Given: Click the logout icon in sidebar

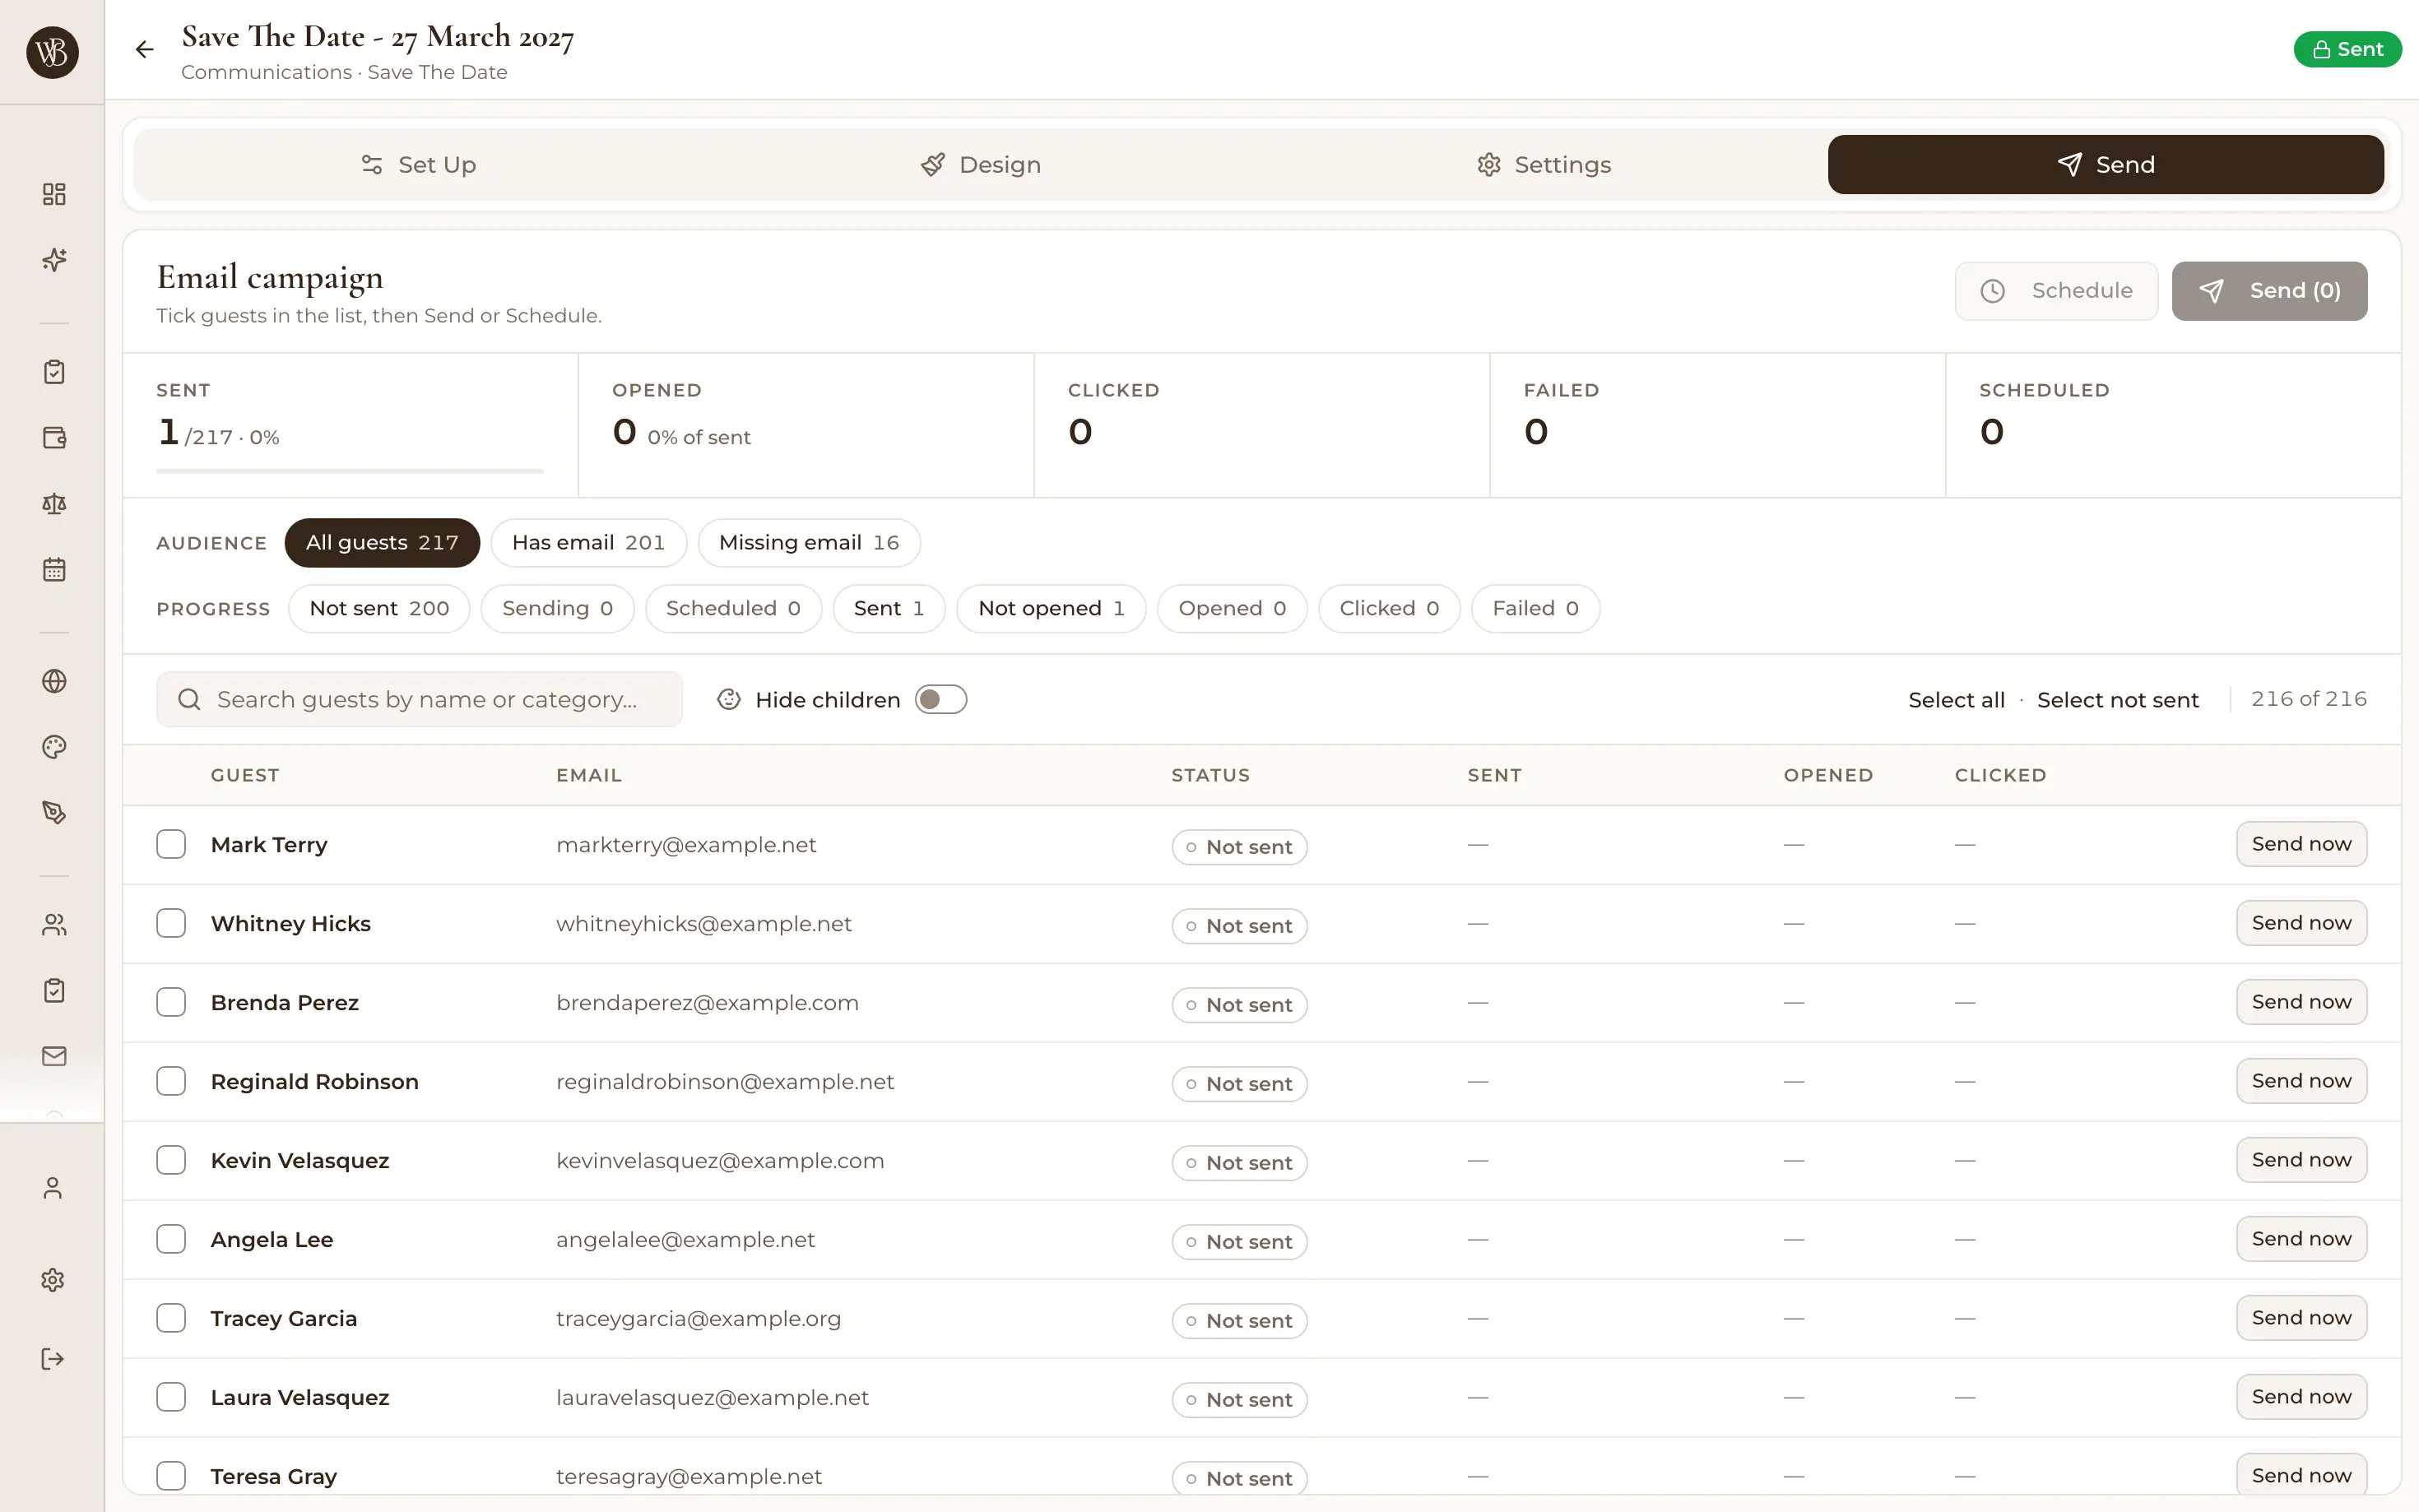Looking at the screenshot, I should coord(53,1359).
